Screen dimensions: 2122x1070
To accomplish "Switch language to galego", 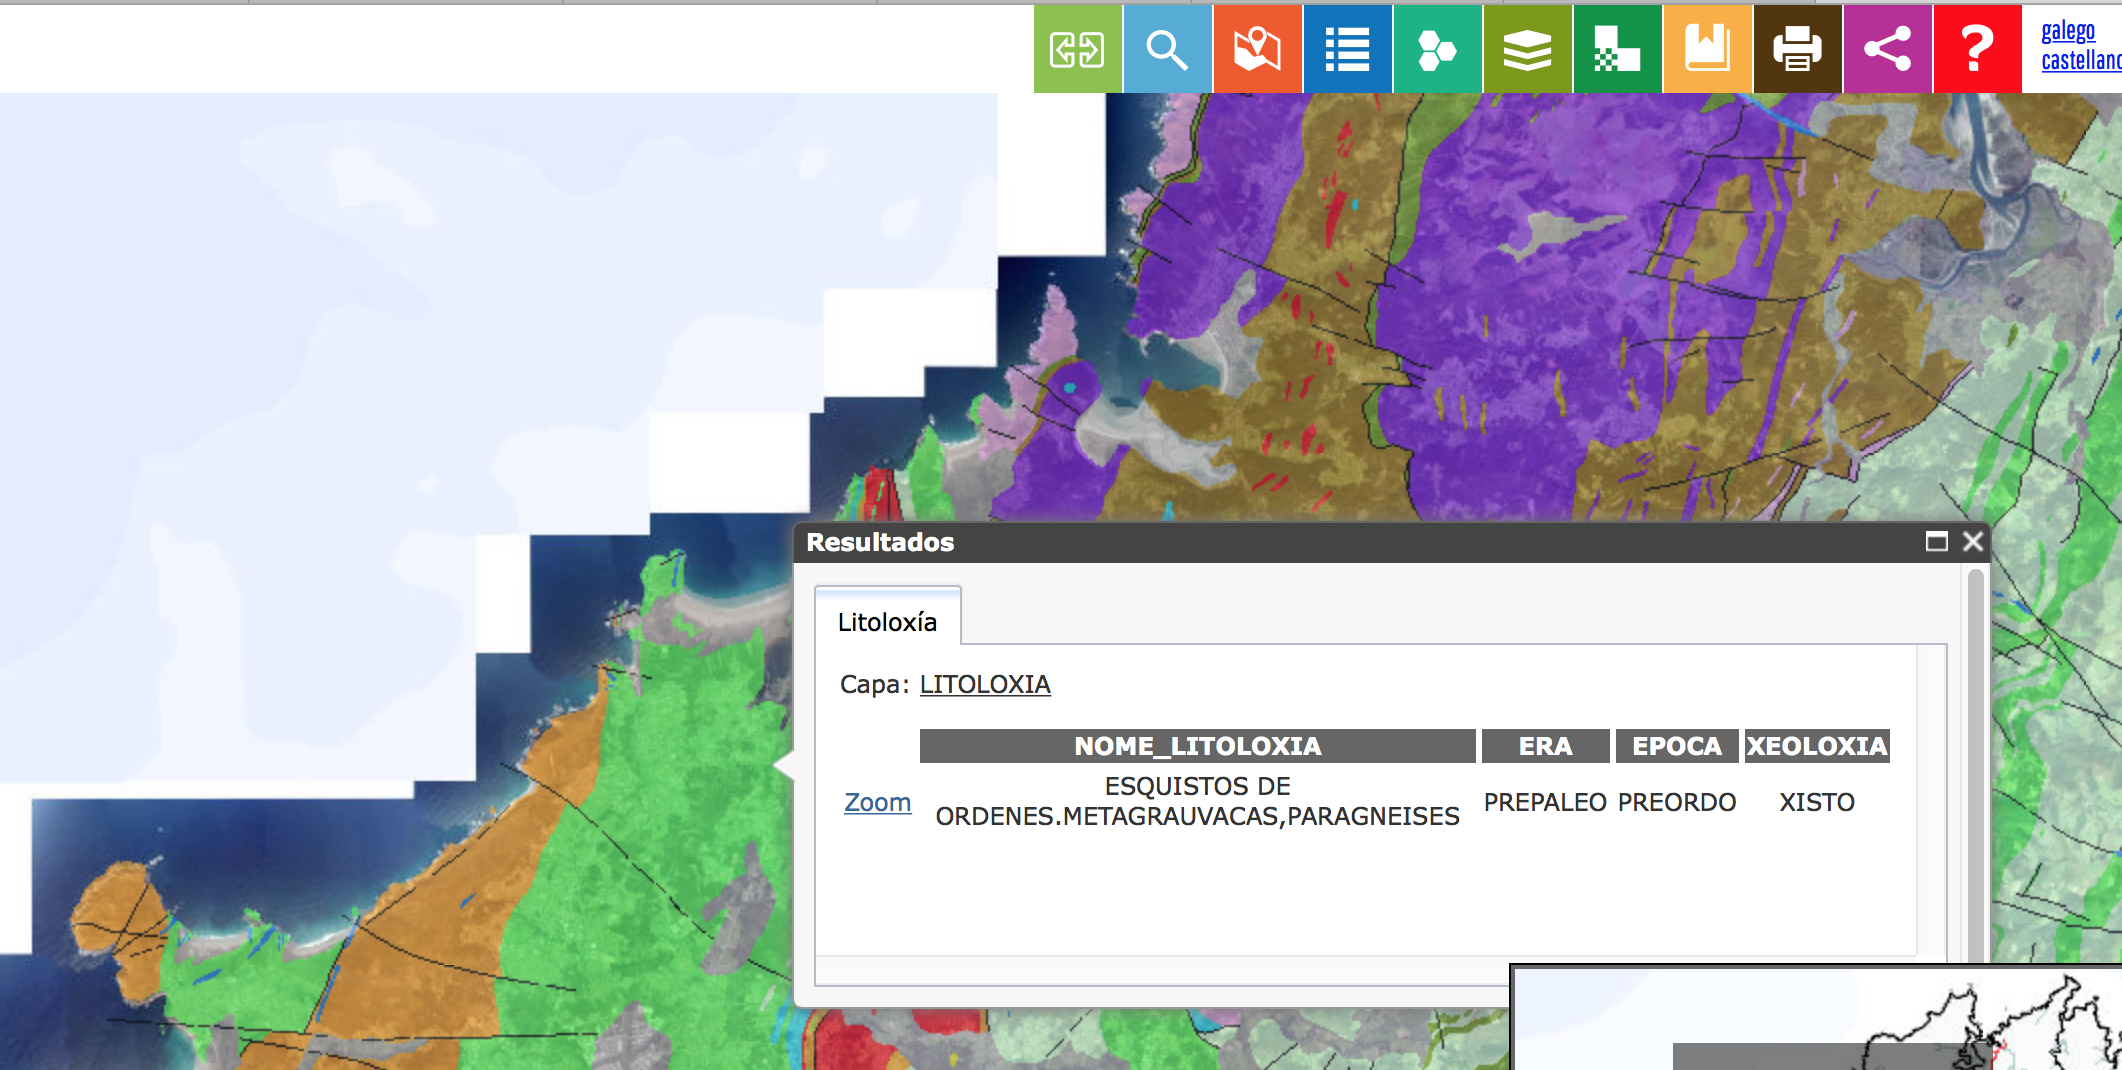I will point(2067,31).
